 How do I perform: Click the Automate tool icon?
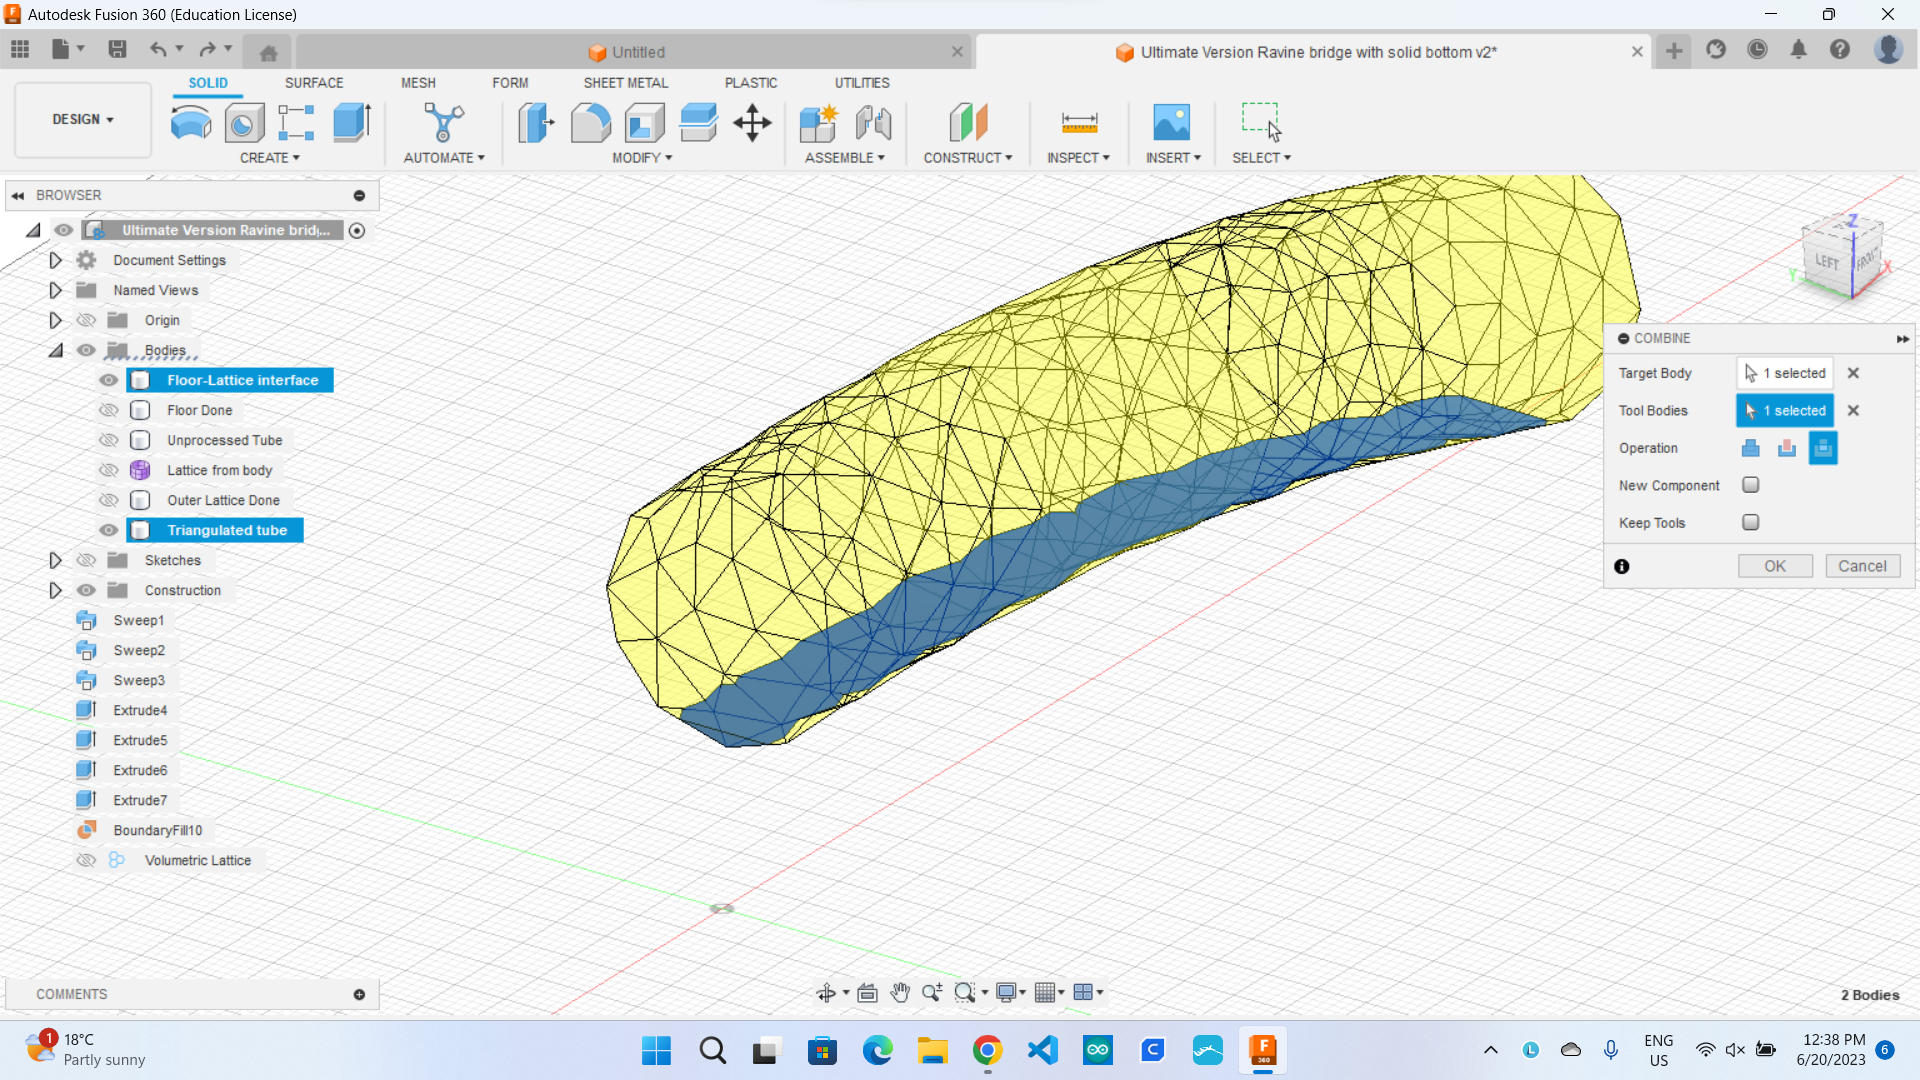[443, 123]
